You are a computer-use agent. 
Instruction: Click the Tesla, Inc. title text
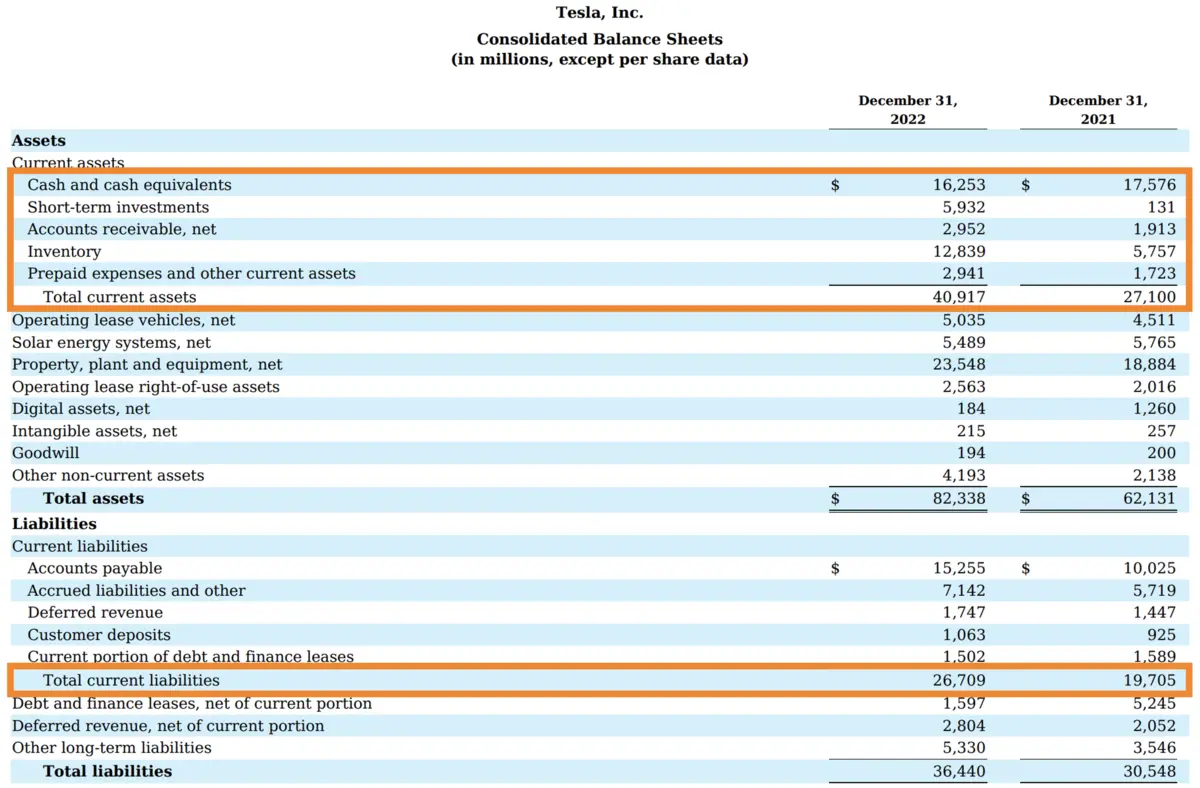point(599,12)
